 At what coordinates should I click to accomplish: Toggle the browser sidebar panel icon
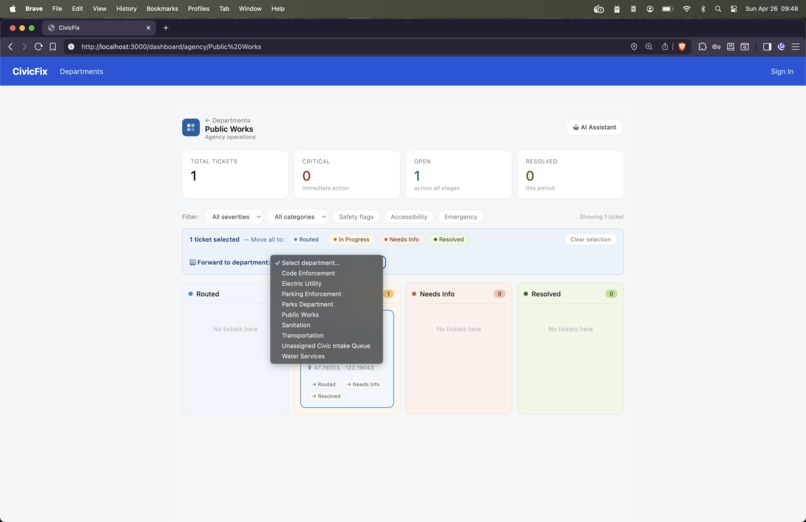(x=767, y=47)
